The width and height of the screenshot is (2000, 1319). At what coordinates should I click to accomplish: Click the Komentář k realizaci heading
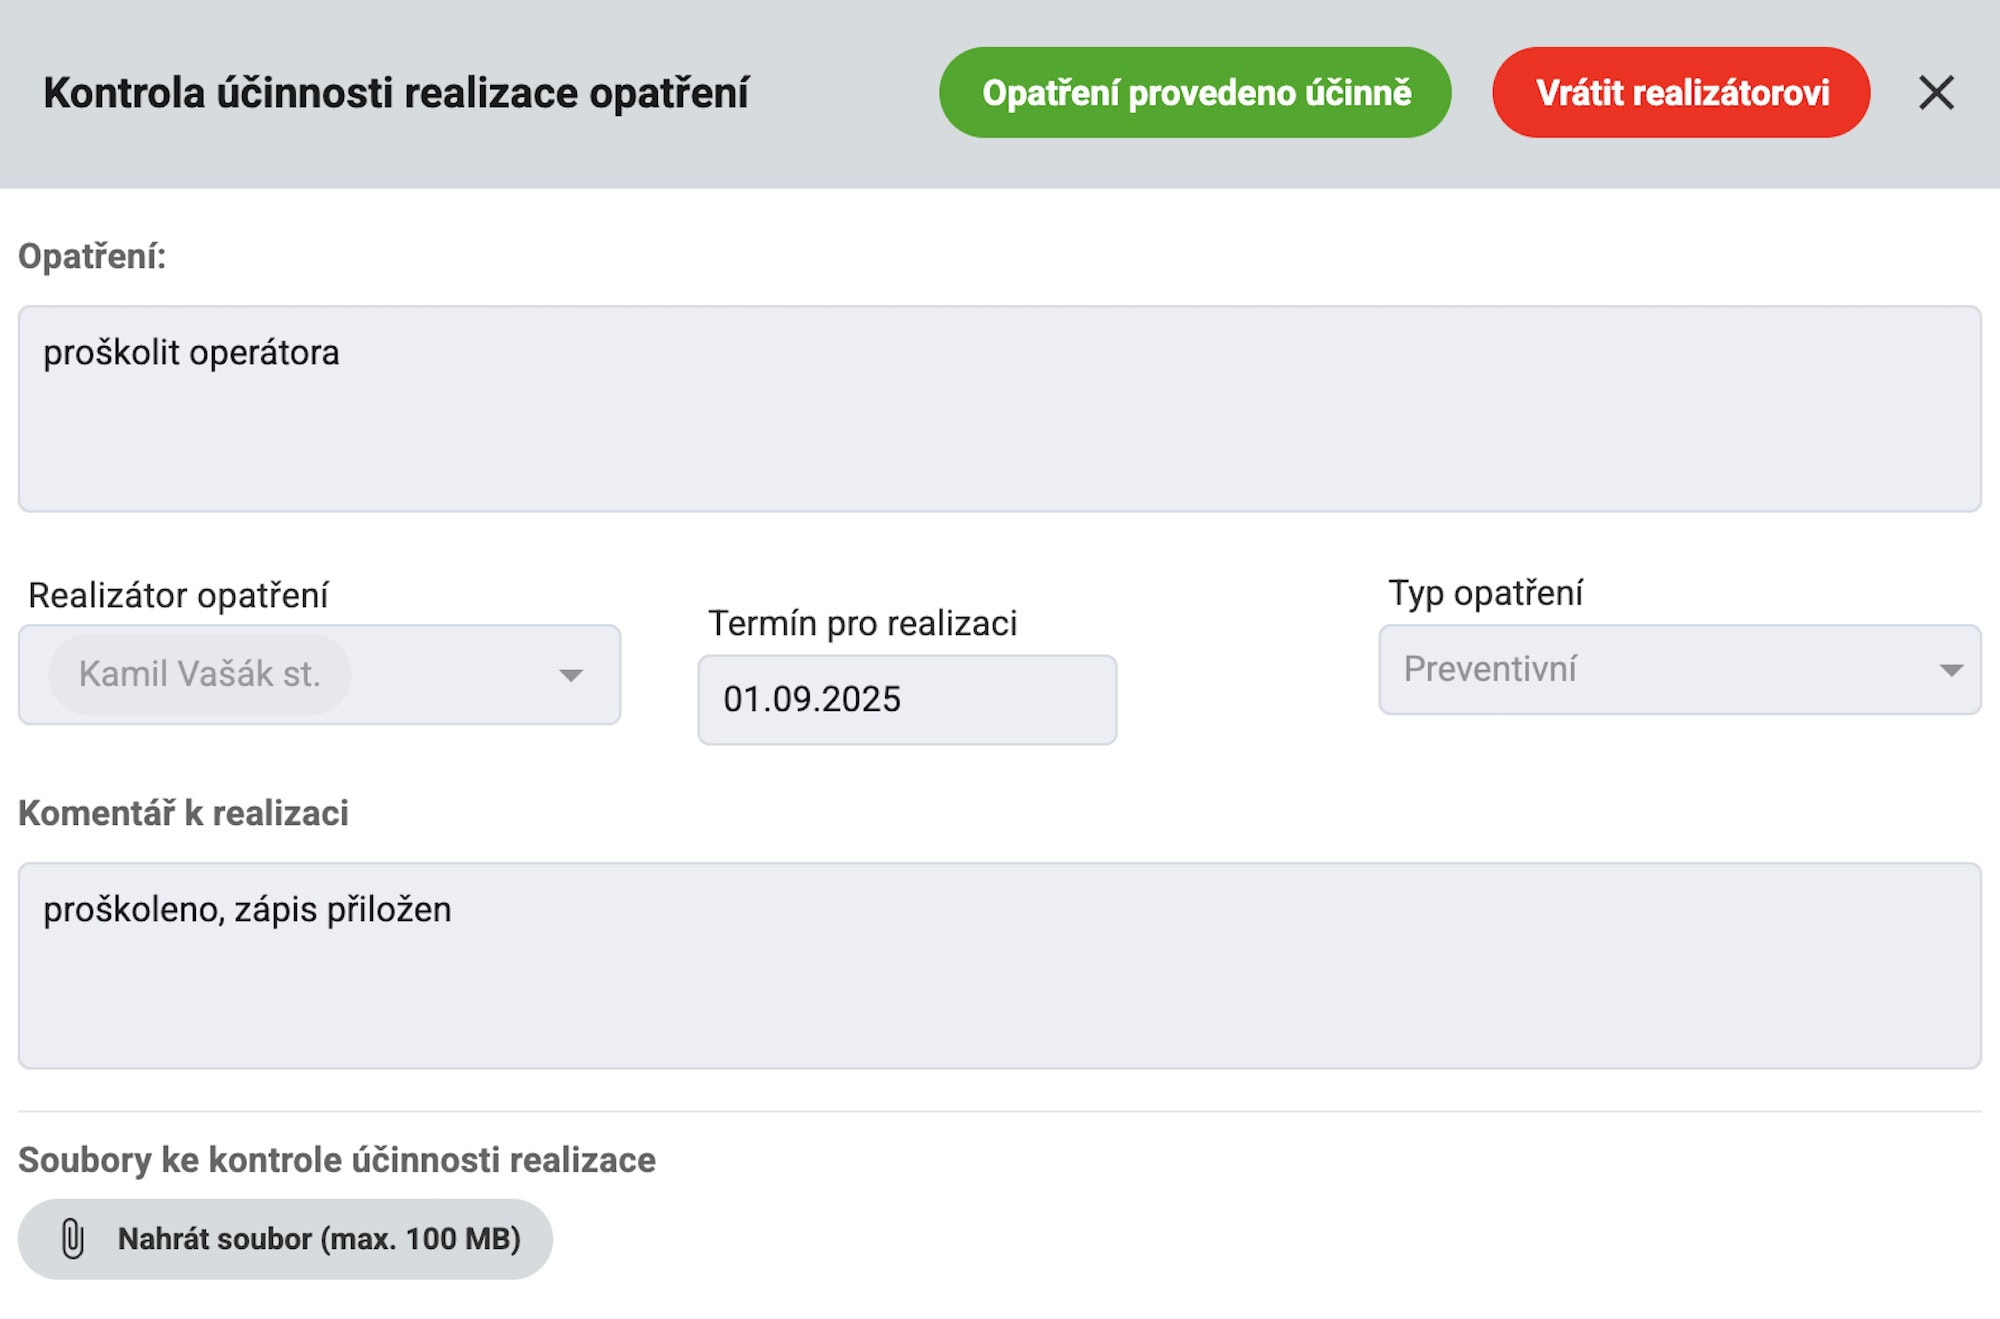coord(183,813)
